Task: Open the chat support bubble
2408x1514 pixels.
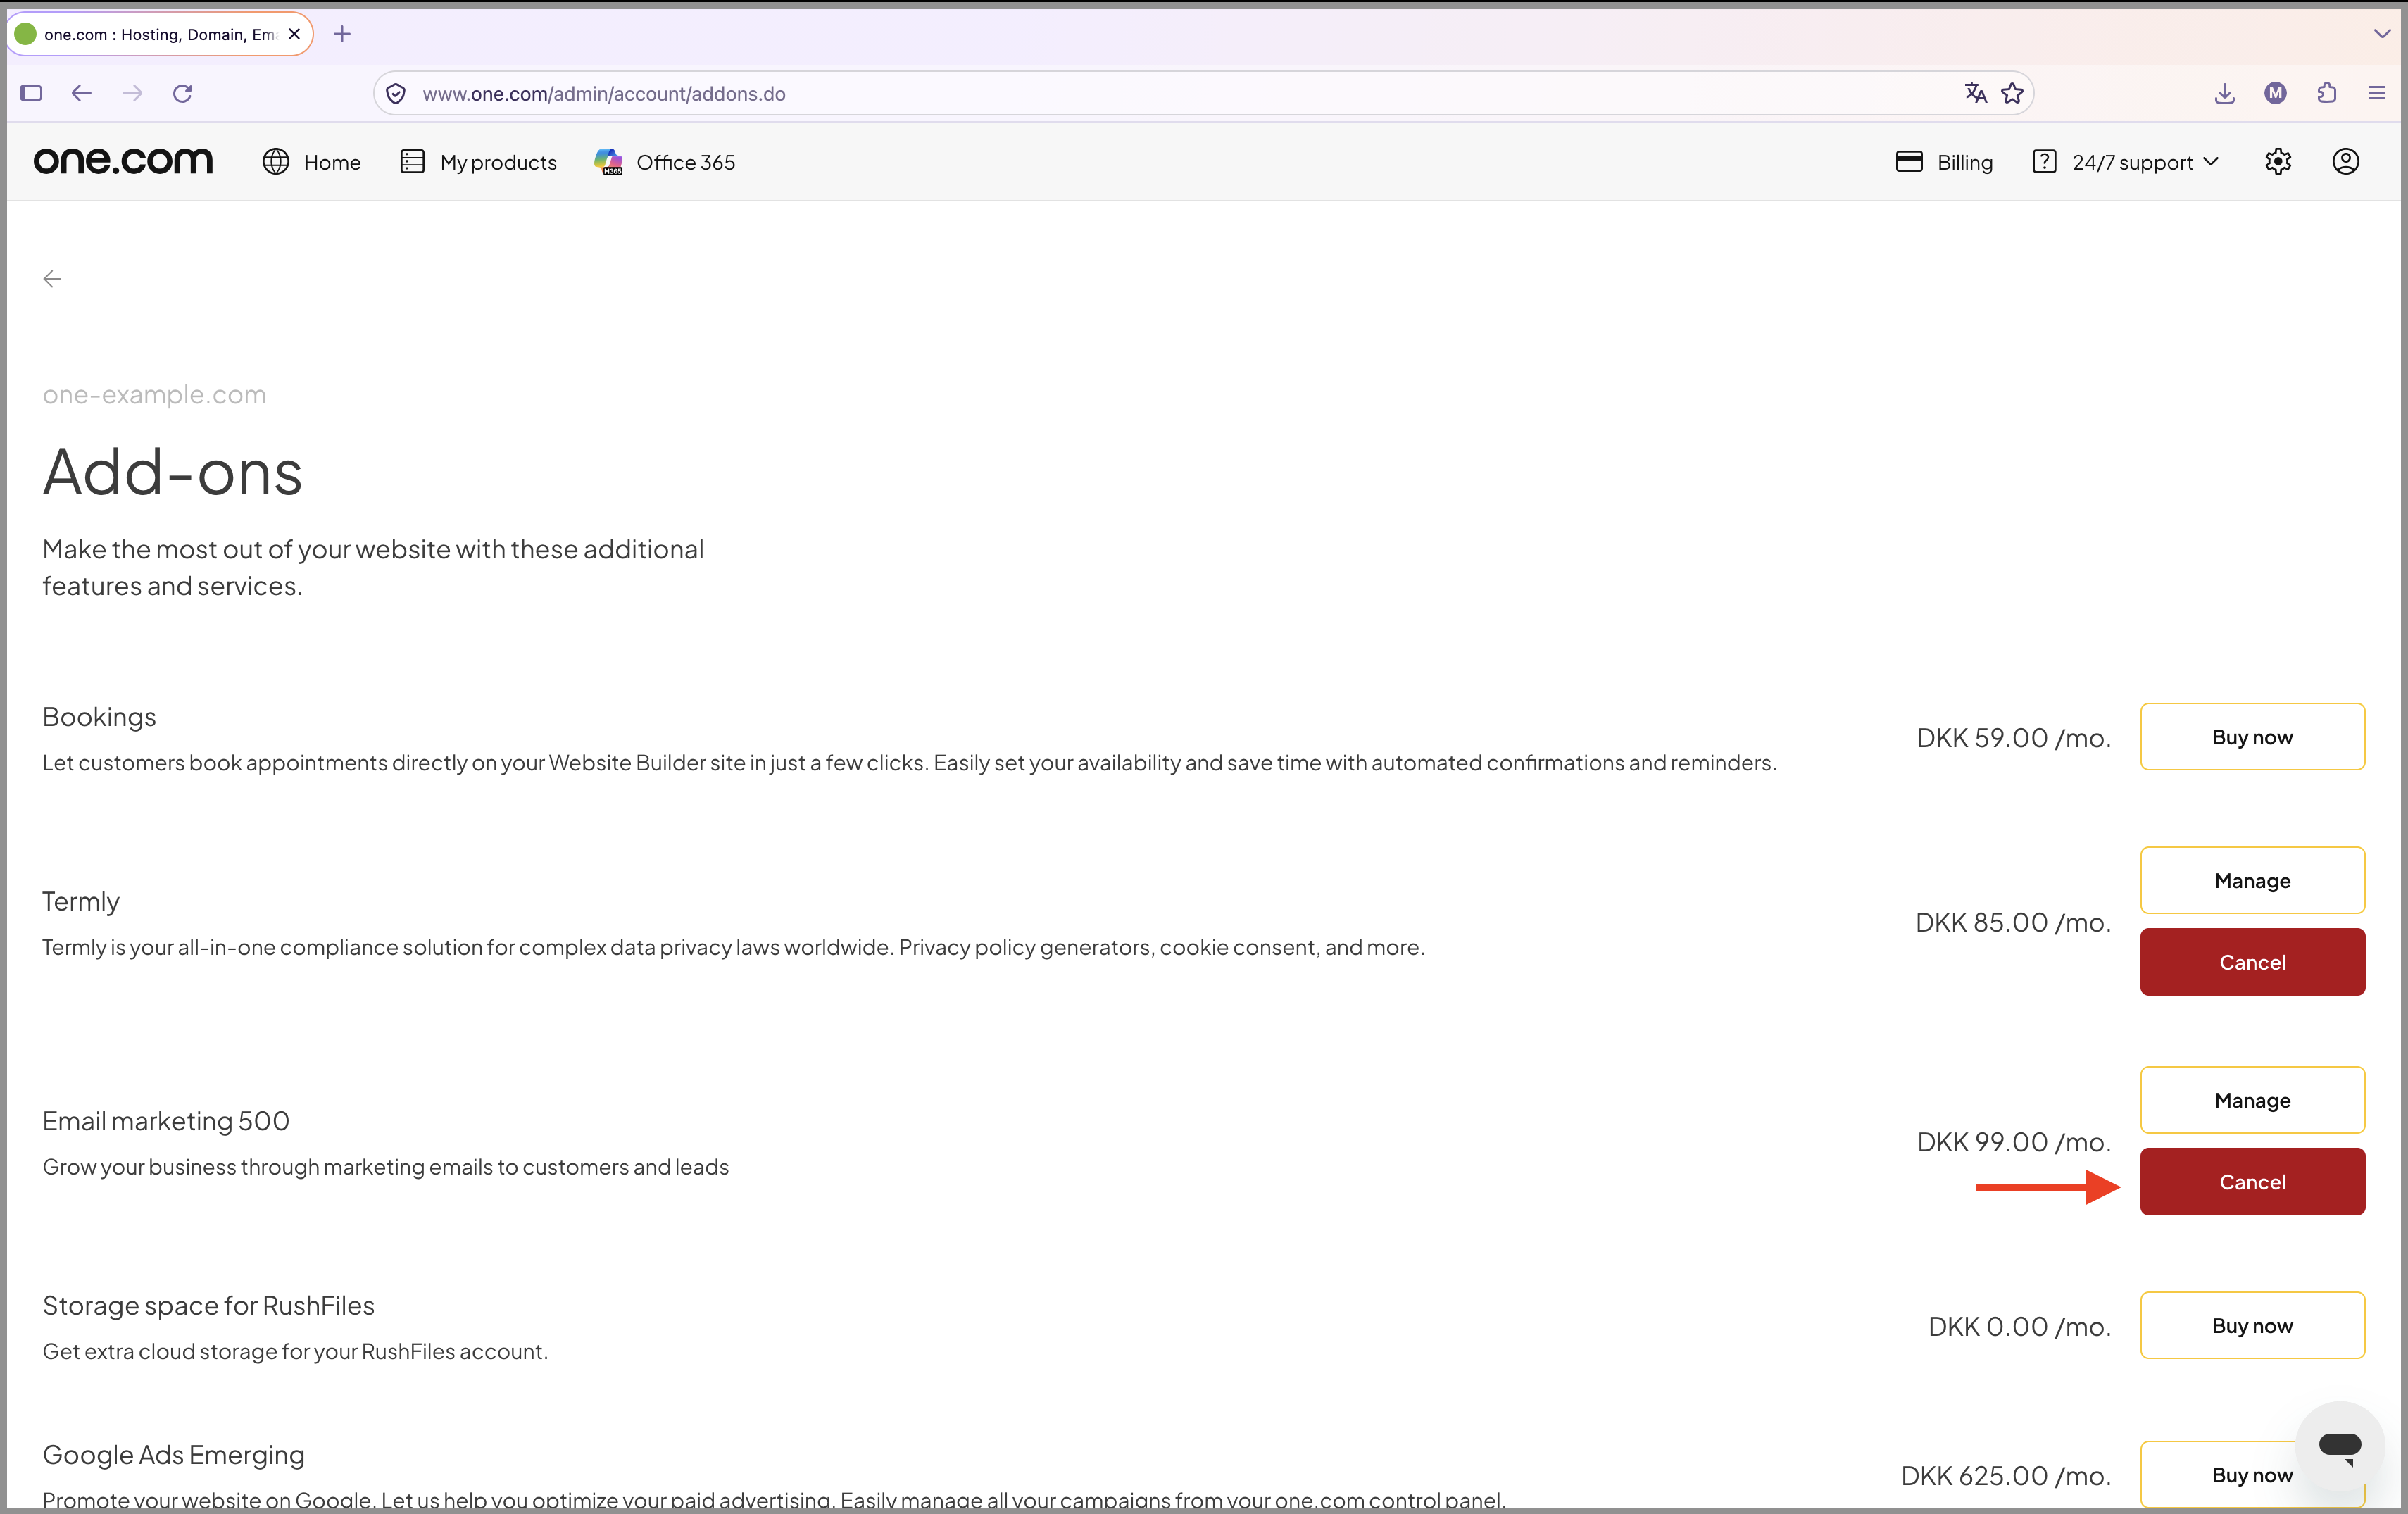Action: (2340, 1446)
